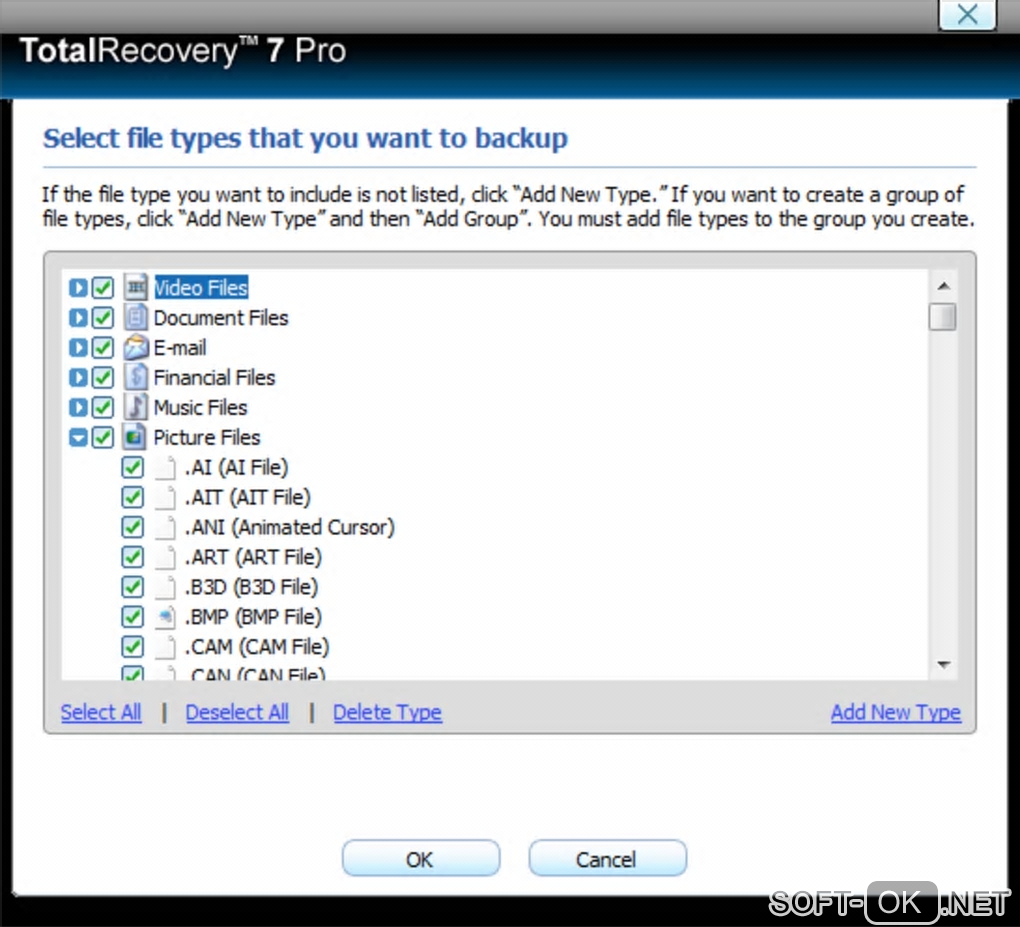Select the Financial Files label

pyautogui.click(x=214, y=377)
